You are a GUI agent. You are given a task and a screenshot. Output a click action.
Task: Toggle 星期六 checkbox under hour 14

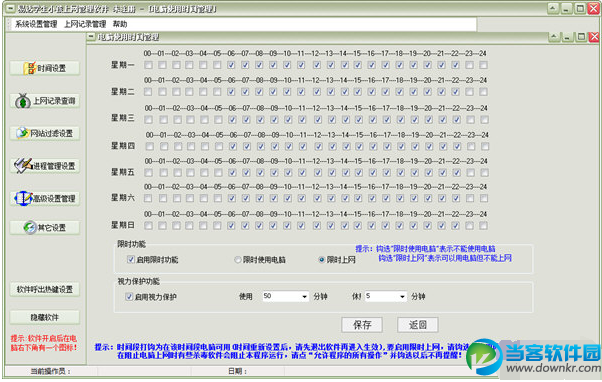coord(345,198)
